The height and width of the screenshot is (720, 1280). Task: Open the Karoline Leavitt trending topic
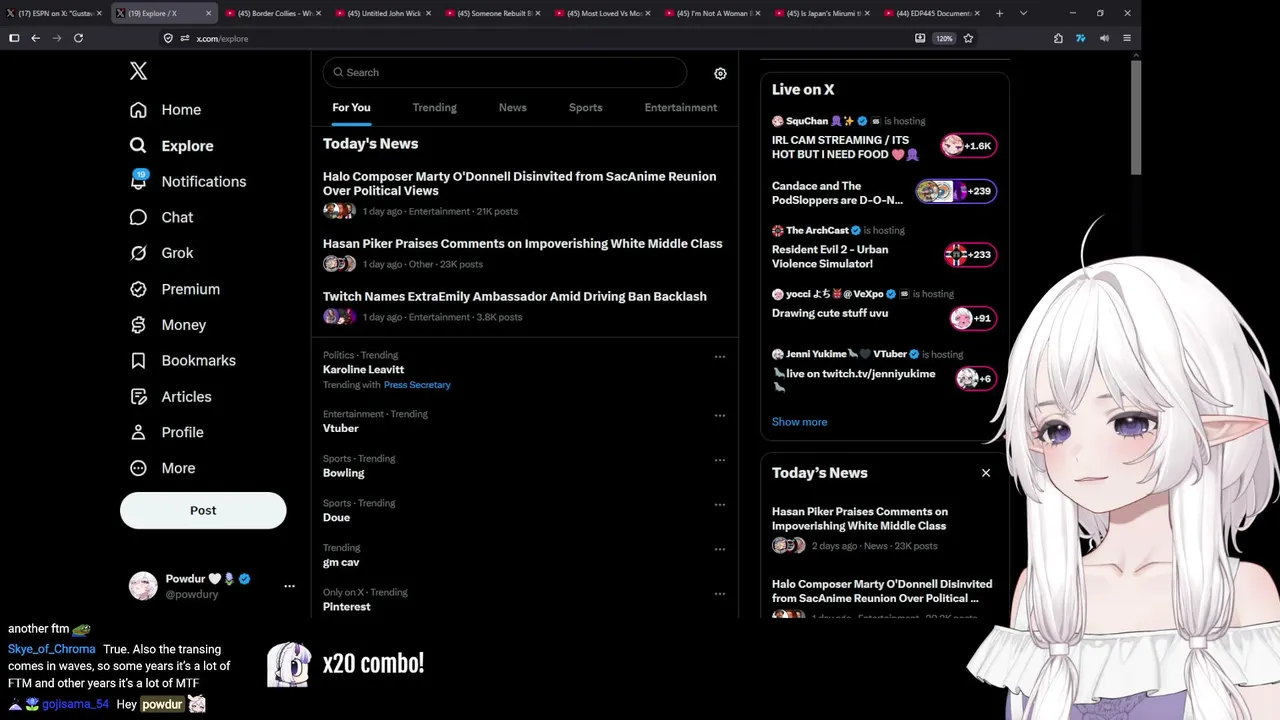point(363,370)
